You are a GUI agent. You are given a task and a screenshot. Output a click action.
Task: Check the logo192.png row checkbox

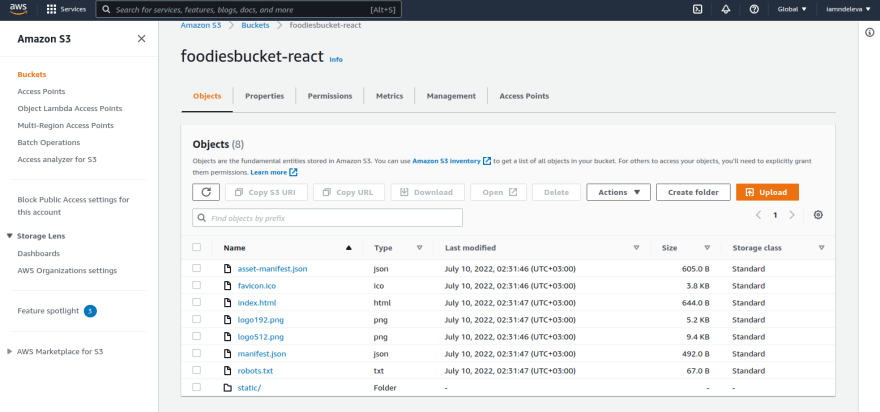click(196, 319)
